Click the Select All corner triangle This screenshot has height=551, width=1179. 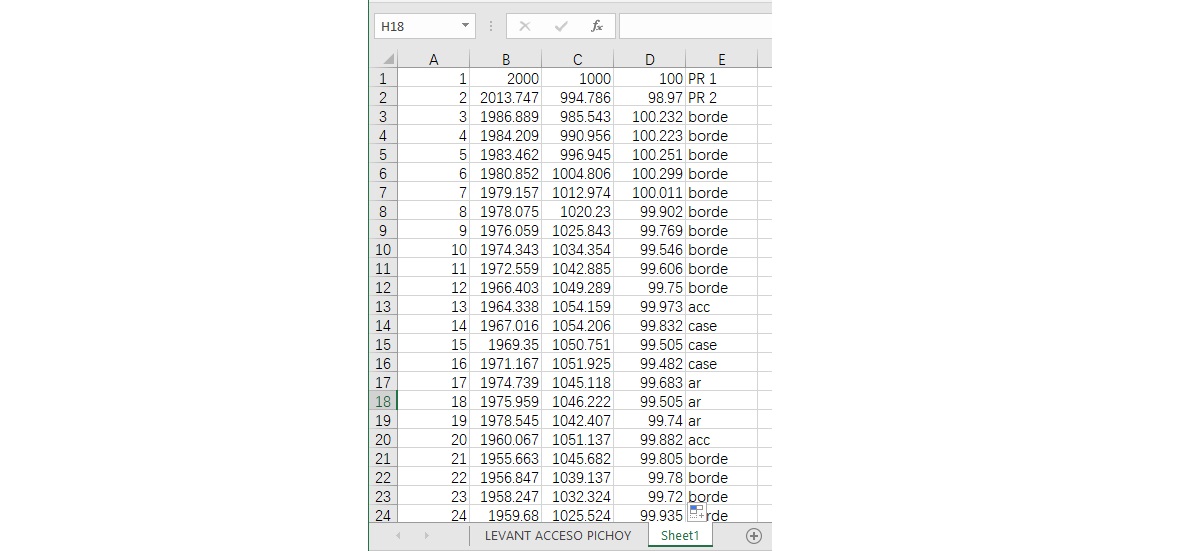[x=388, y=59]
